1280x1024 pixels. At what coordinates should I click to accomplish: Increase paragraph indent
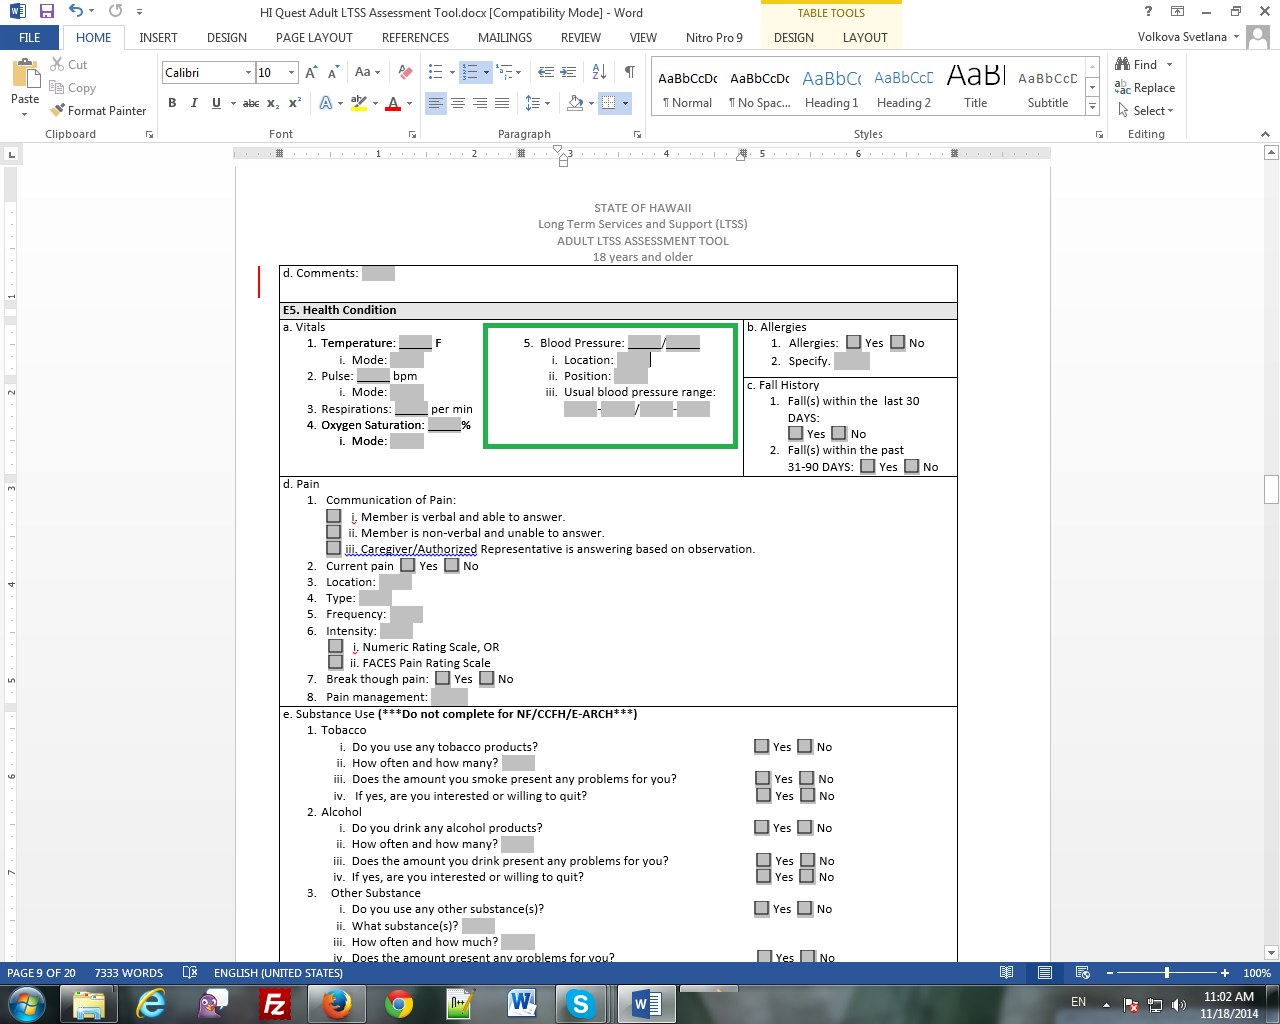[568, 72]
